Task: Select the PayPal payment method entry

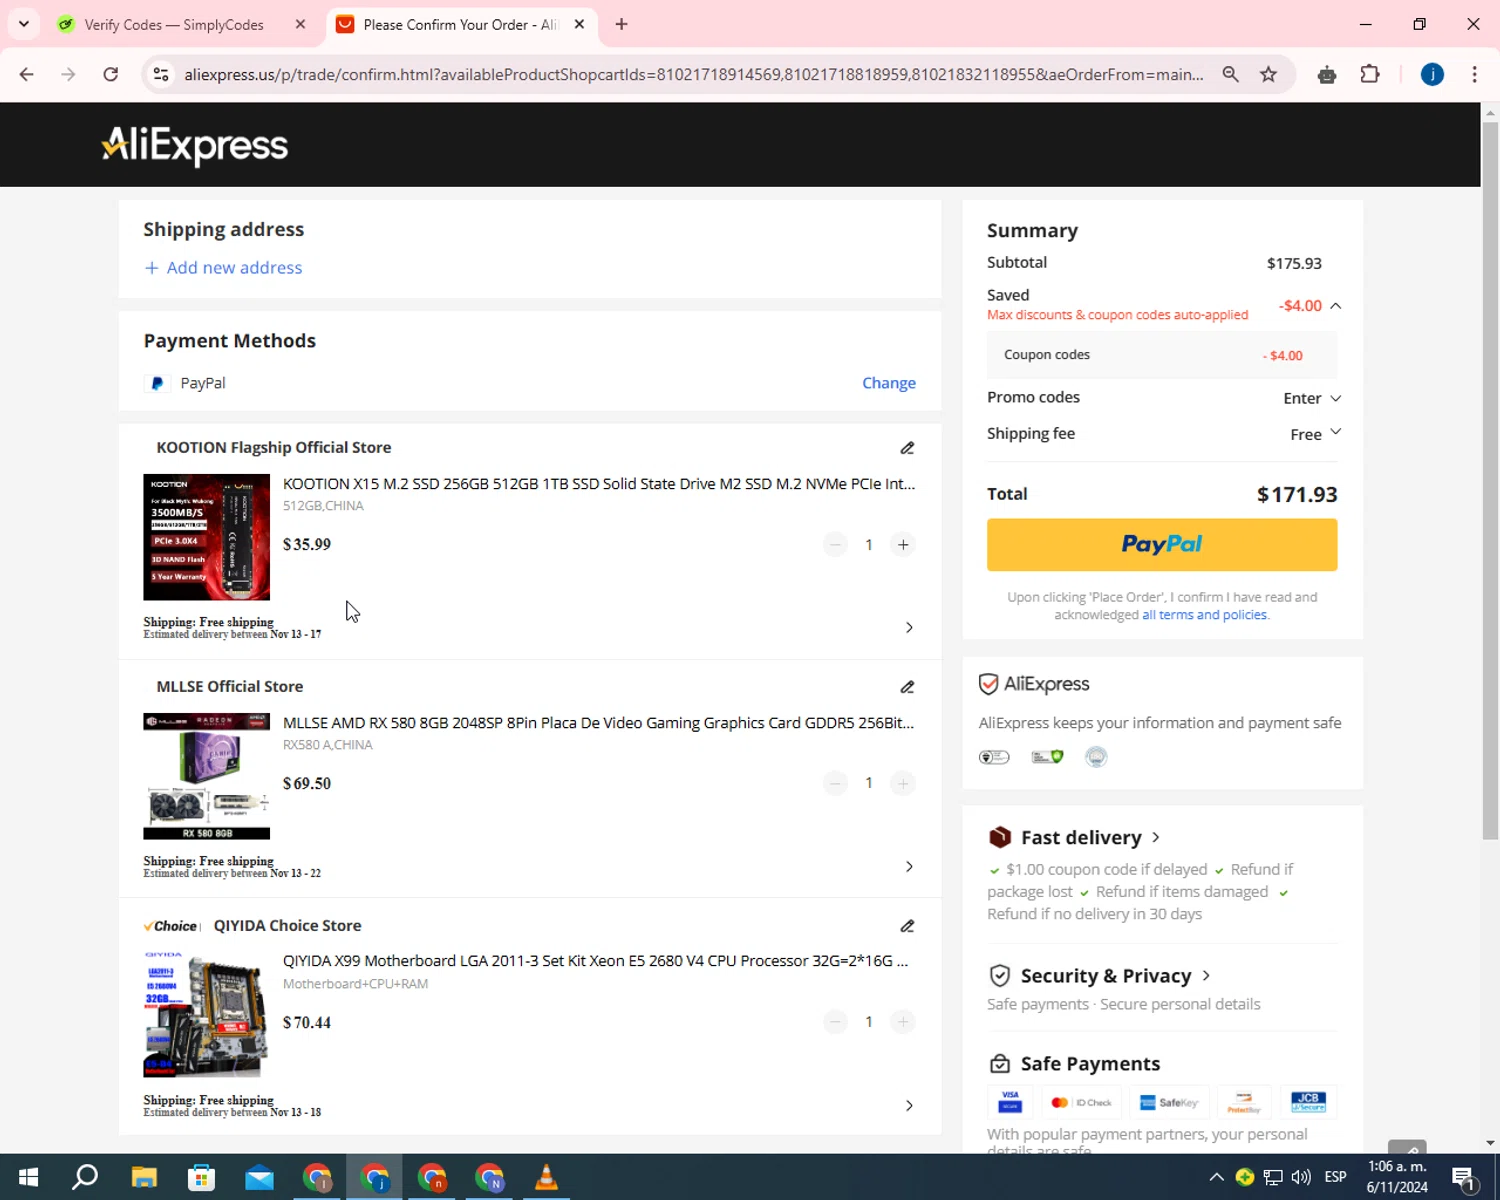Action: [x=186, y=383]
